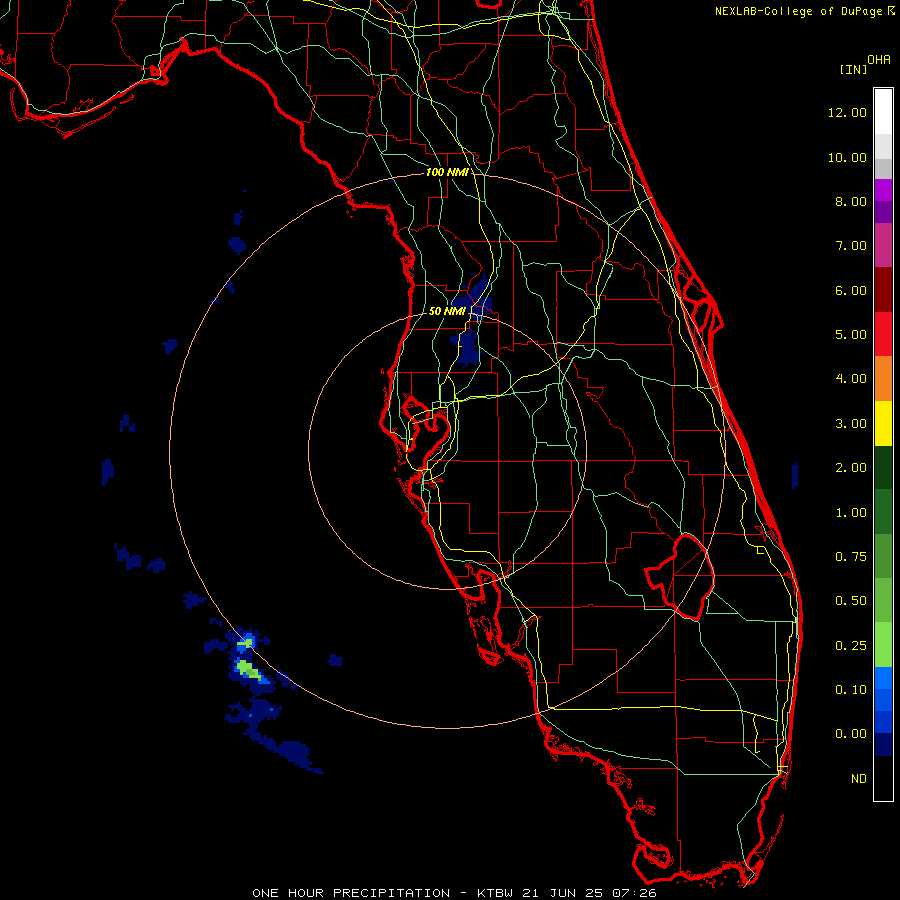This screenshot has width=900, height=900.
Task: Select the magenta legend swatch
Action: click(883, 190)
